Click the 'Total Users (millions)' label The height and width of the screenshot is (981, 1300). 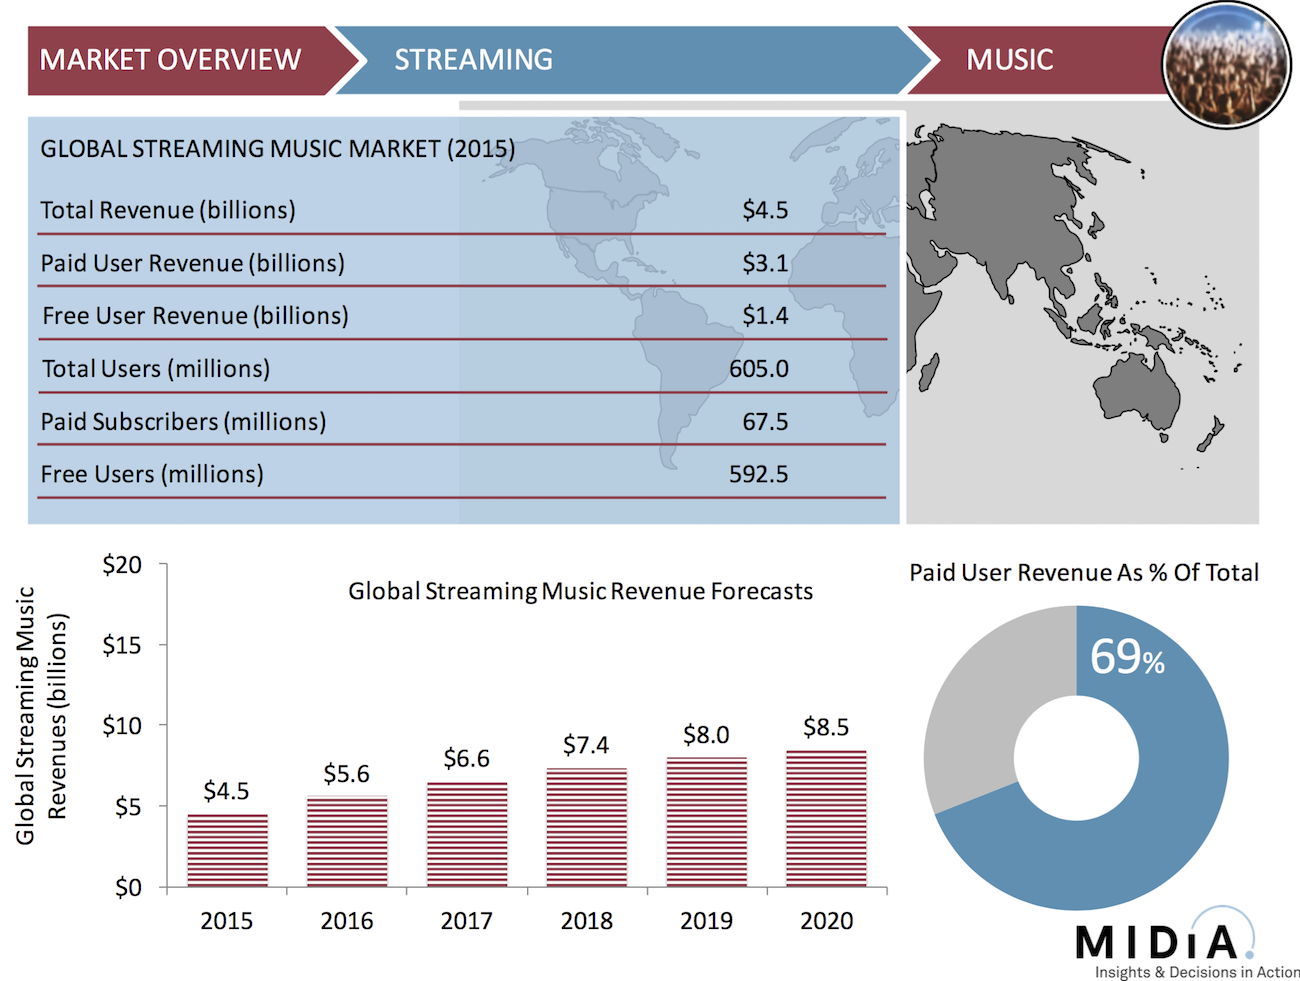[156, 369]
